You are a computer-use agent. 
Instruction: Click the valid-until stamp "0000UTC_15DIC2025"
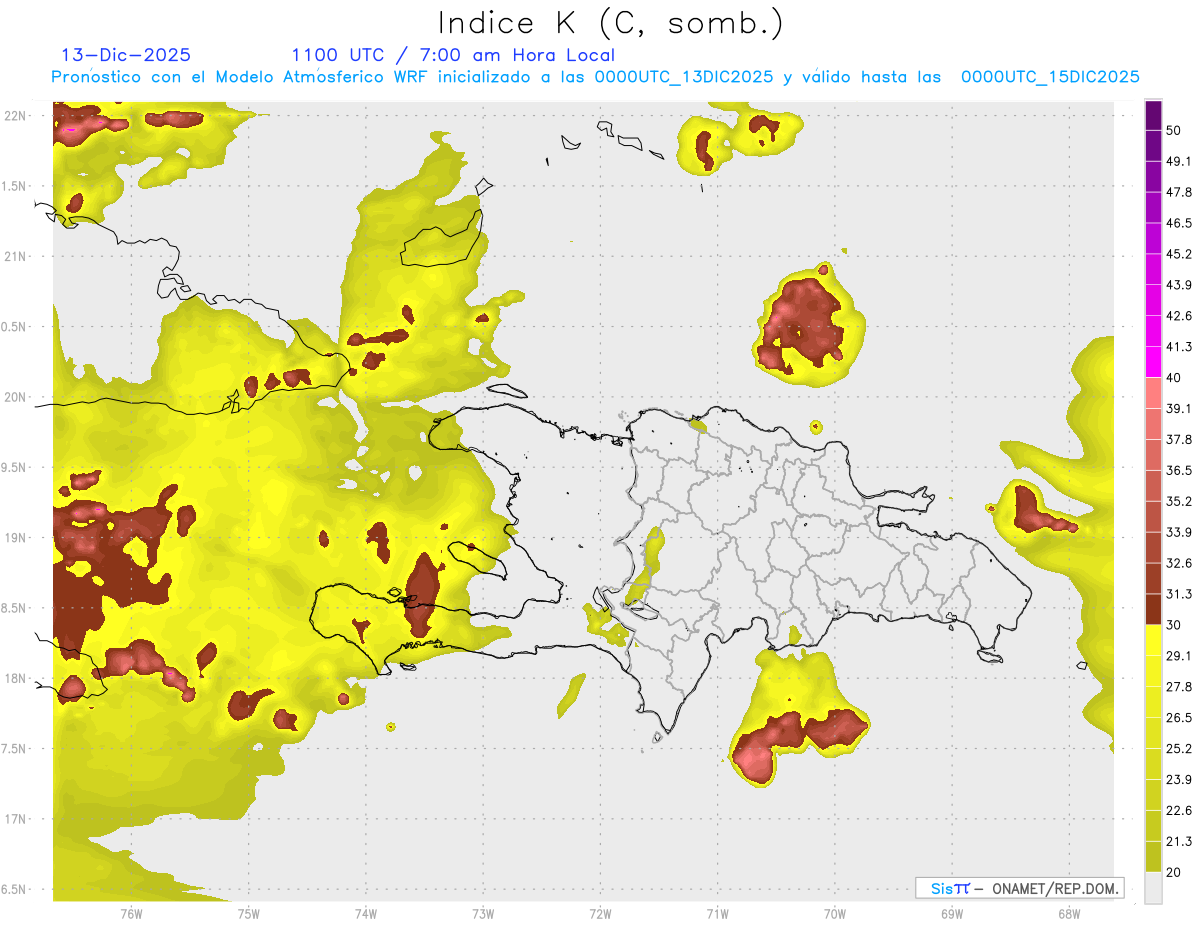coord(1050,77)
